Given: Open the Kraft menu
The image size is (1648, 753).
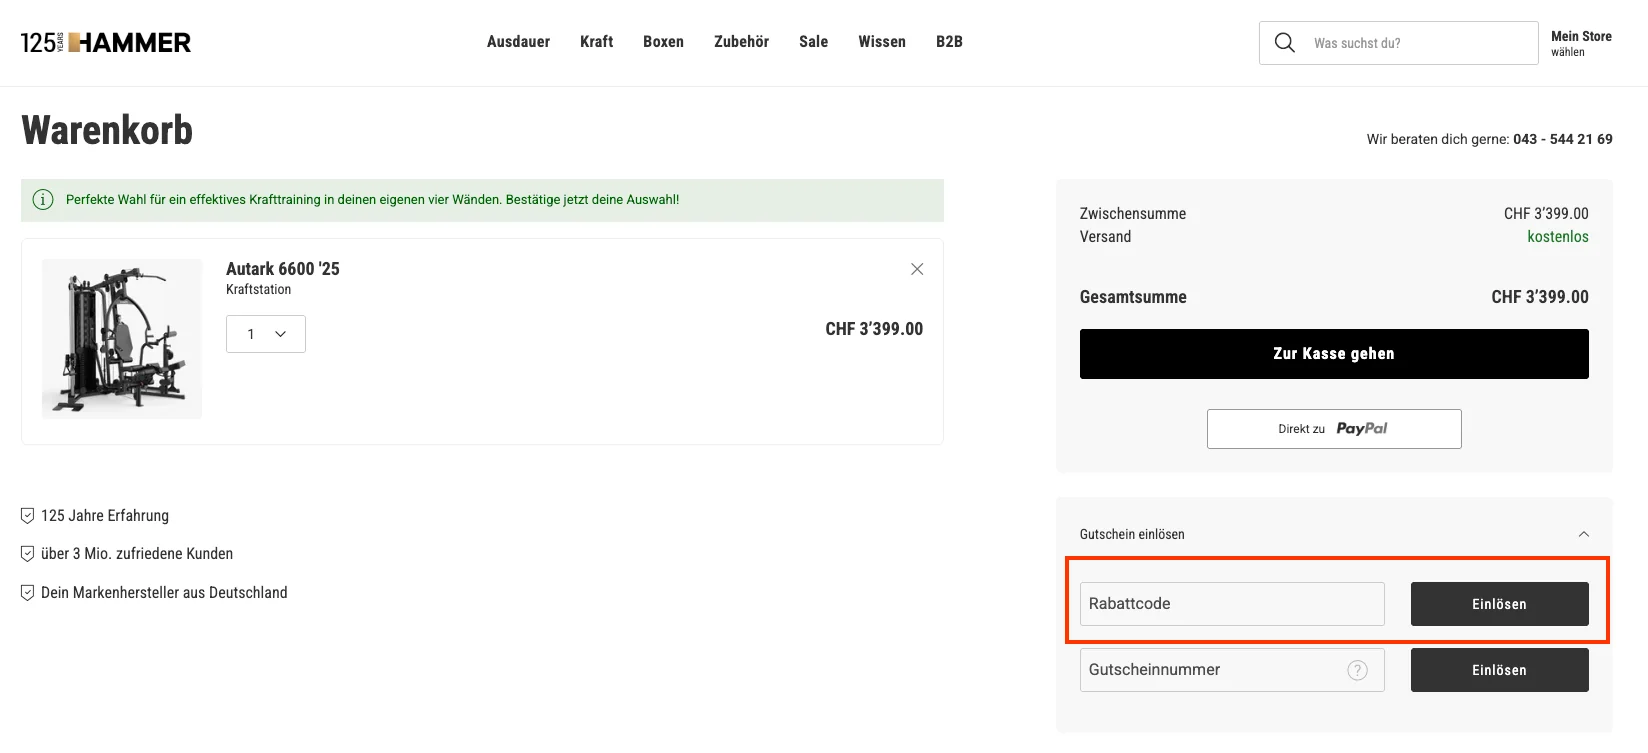Looking at the screenshot, I should (597, 42).
